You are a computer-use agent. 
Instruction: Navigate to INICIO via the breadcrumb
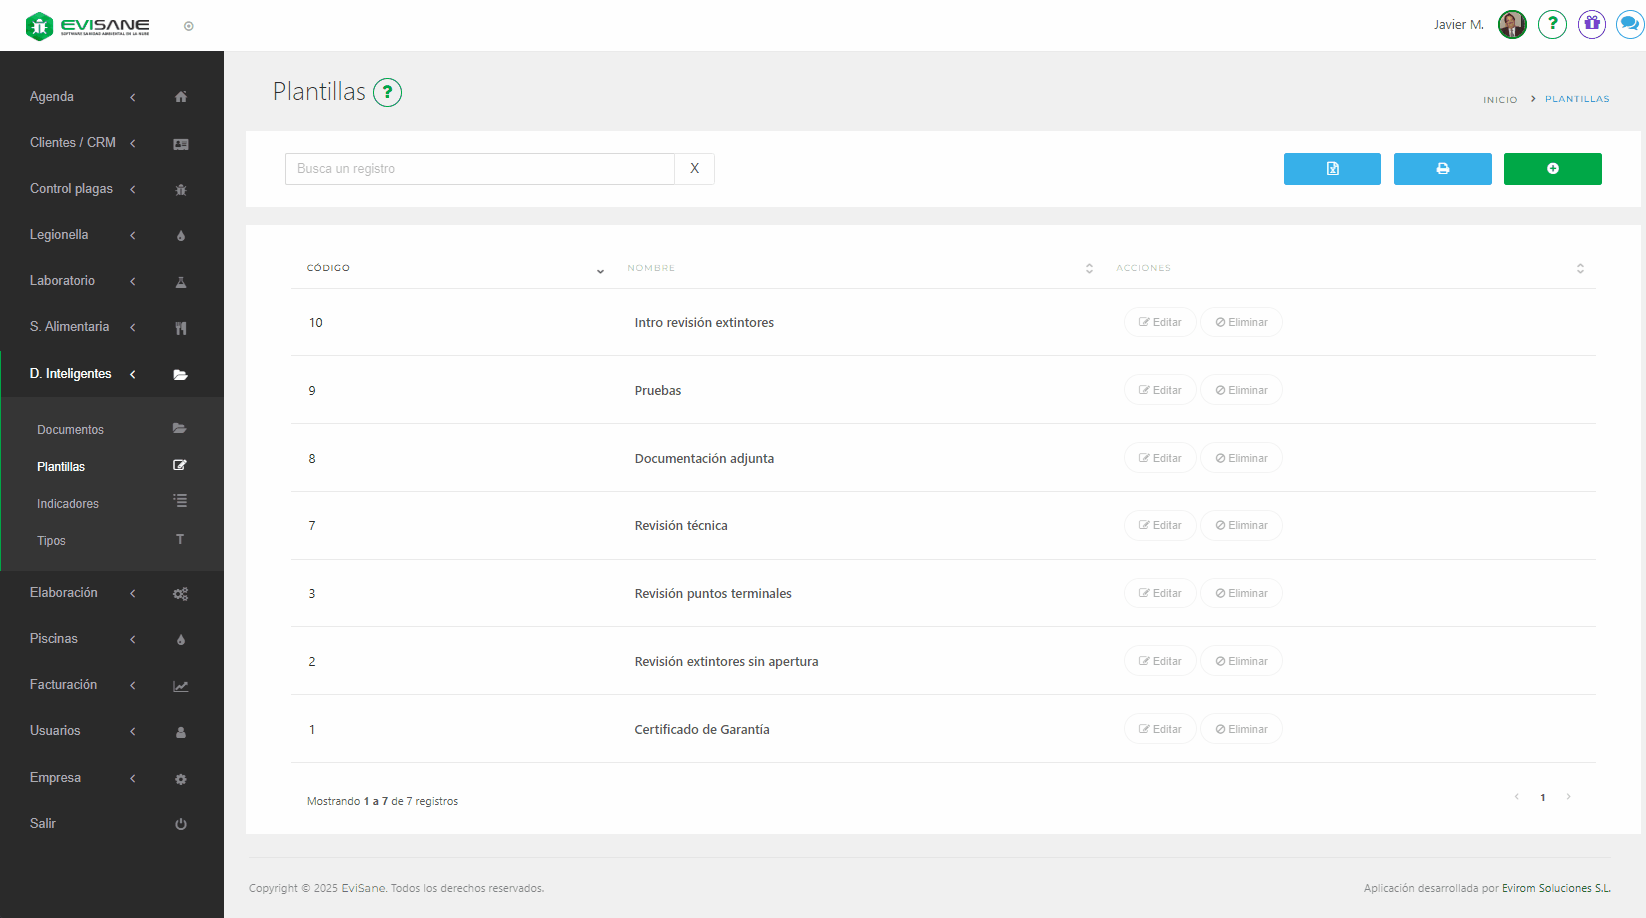(1500, 99)
